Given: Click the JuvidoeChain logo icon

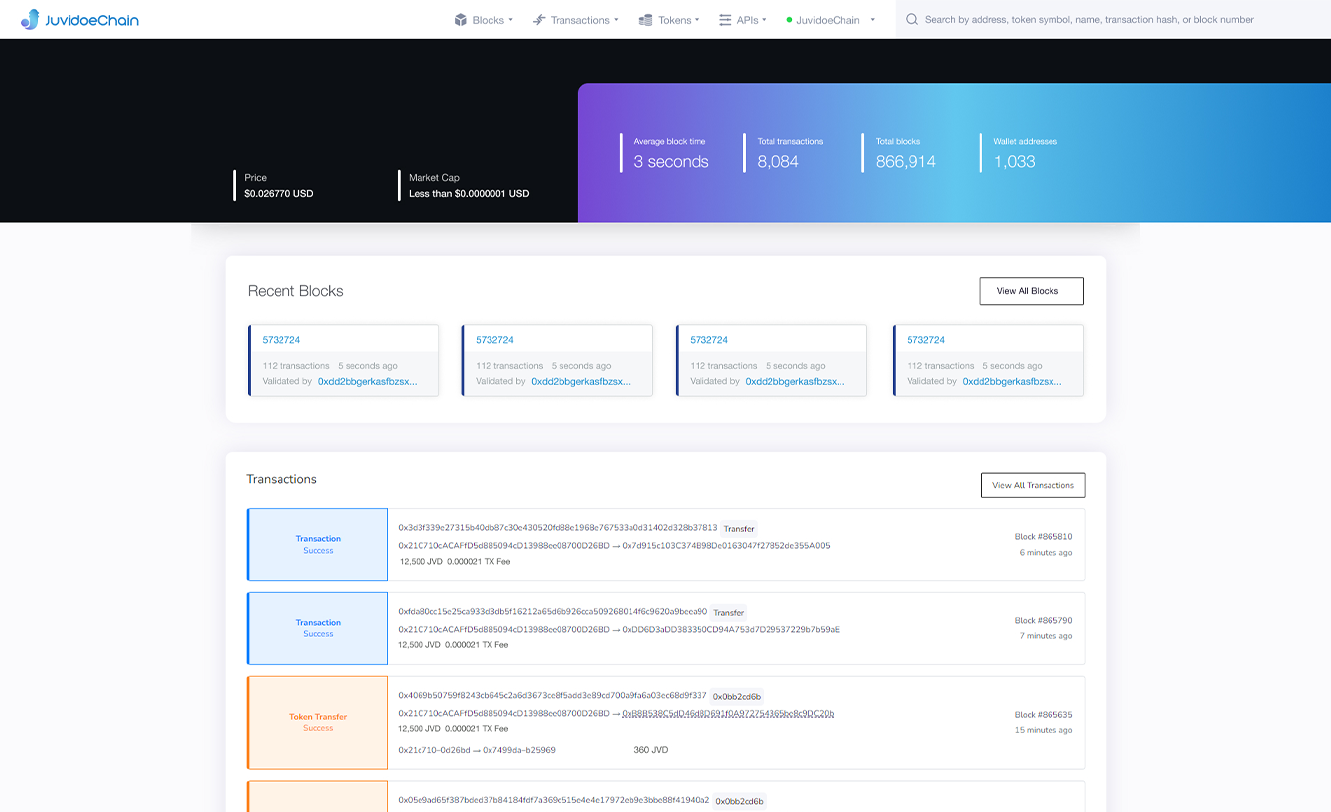Looking at the screenshot, I should point(30,19).
